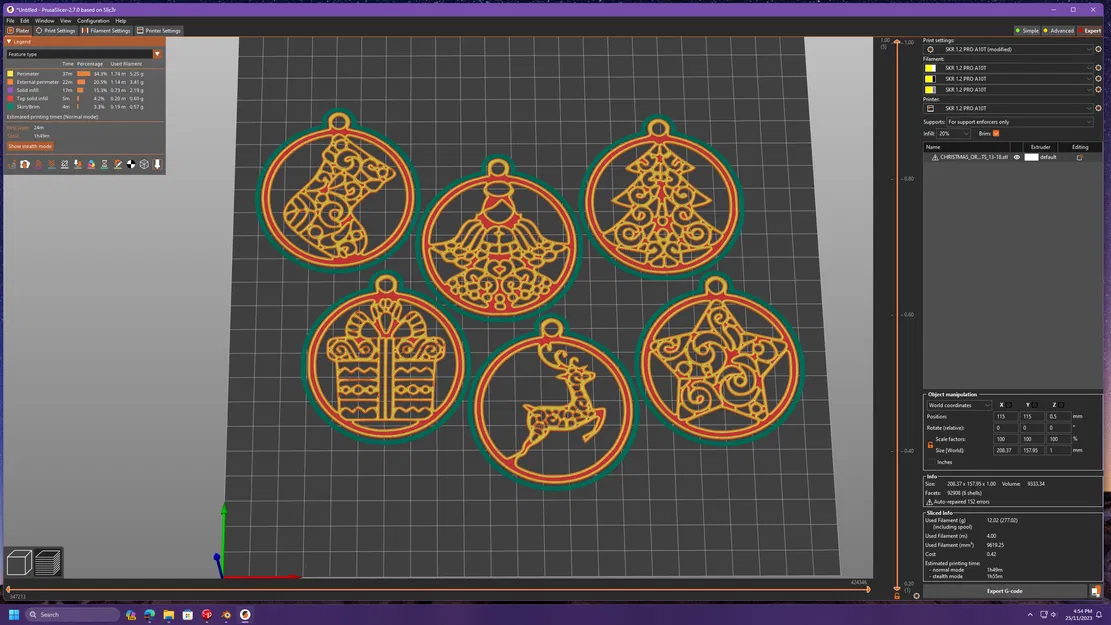Image resolution: width=1111 pixels, height=625 pixels.
Task: Switch to Print Settings tab
Action: pos(55,30)
